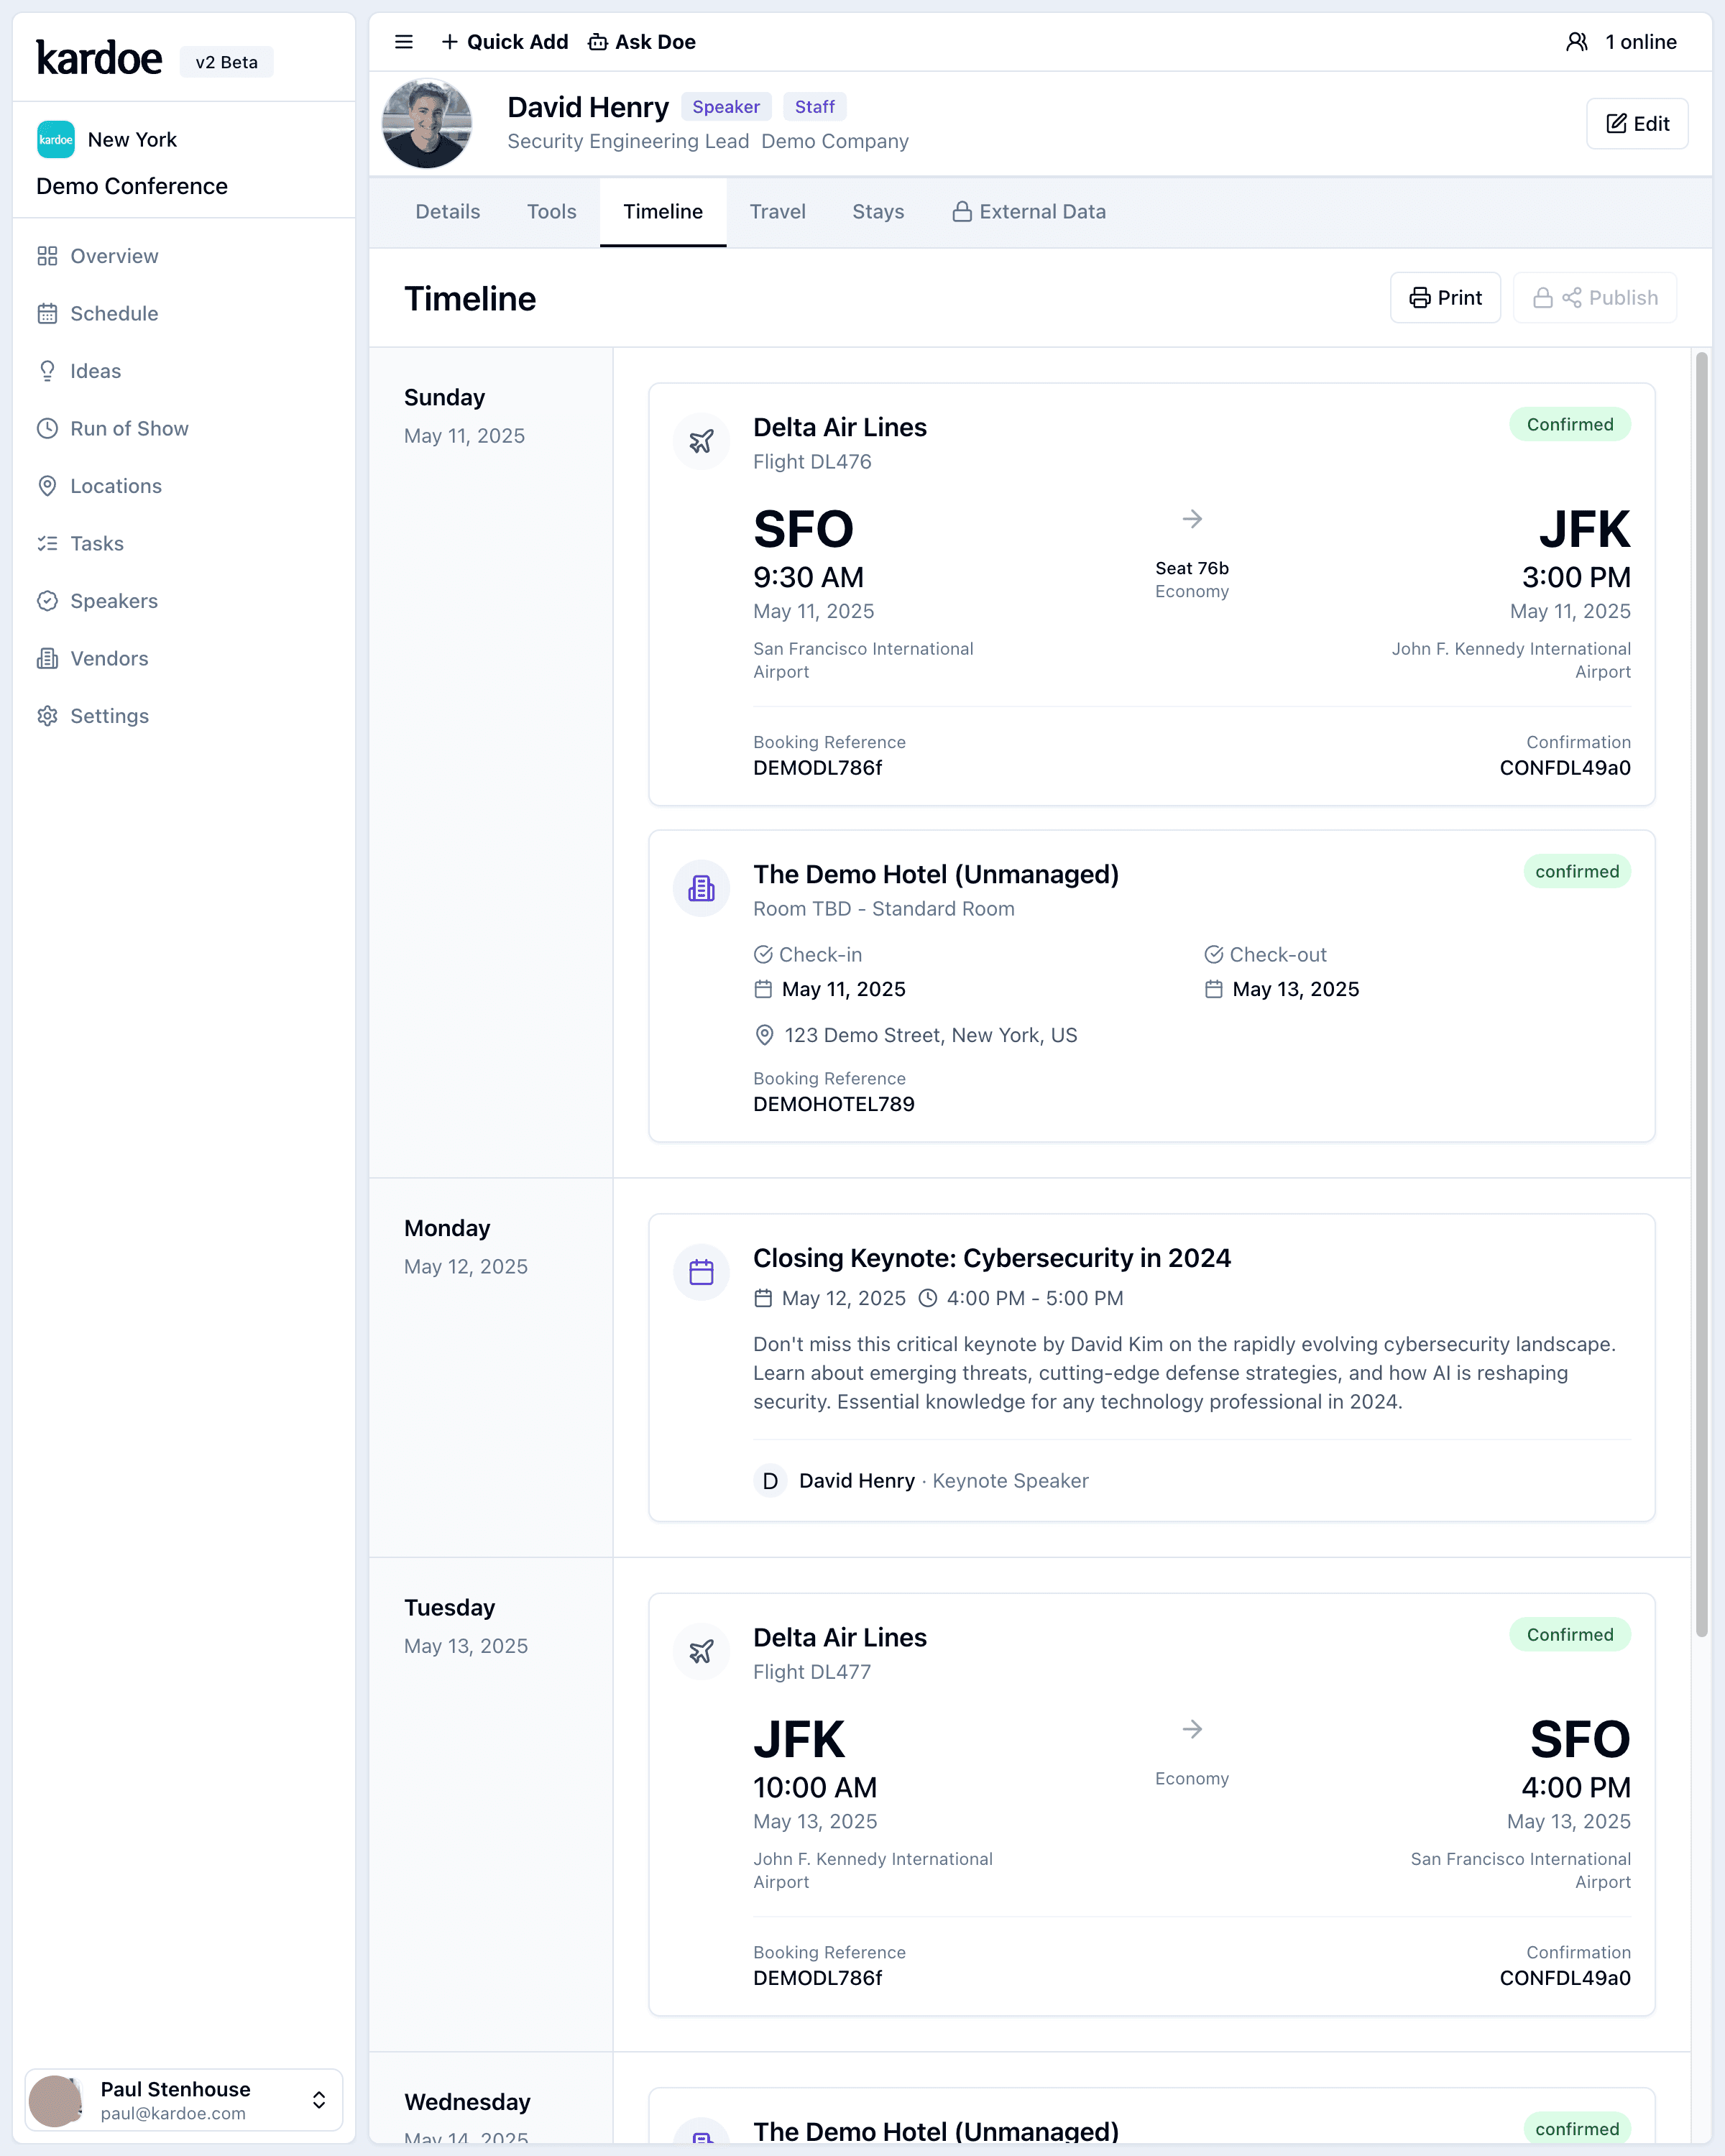Click the Delta Air Lines title on flight DL477
The height and width of the screenshot is (2156, 1725).
(840, 1637)
